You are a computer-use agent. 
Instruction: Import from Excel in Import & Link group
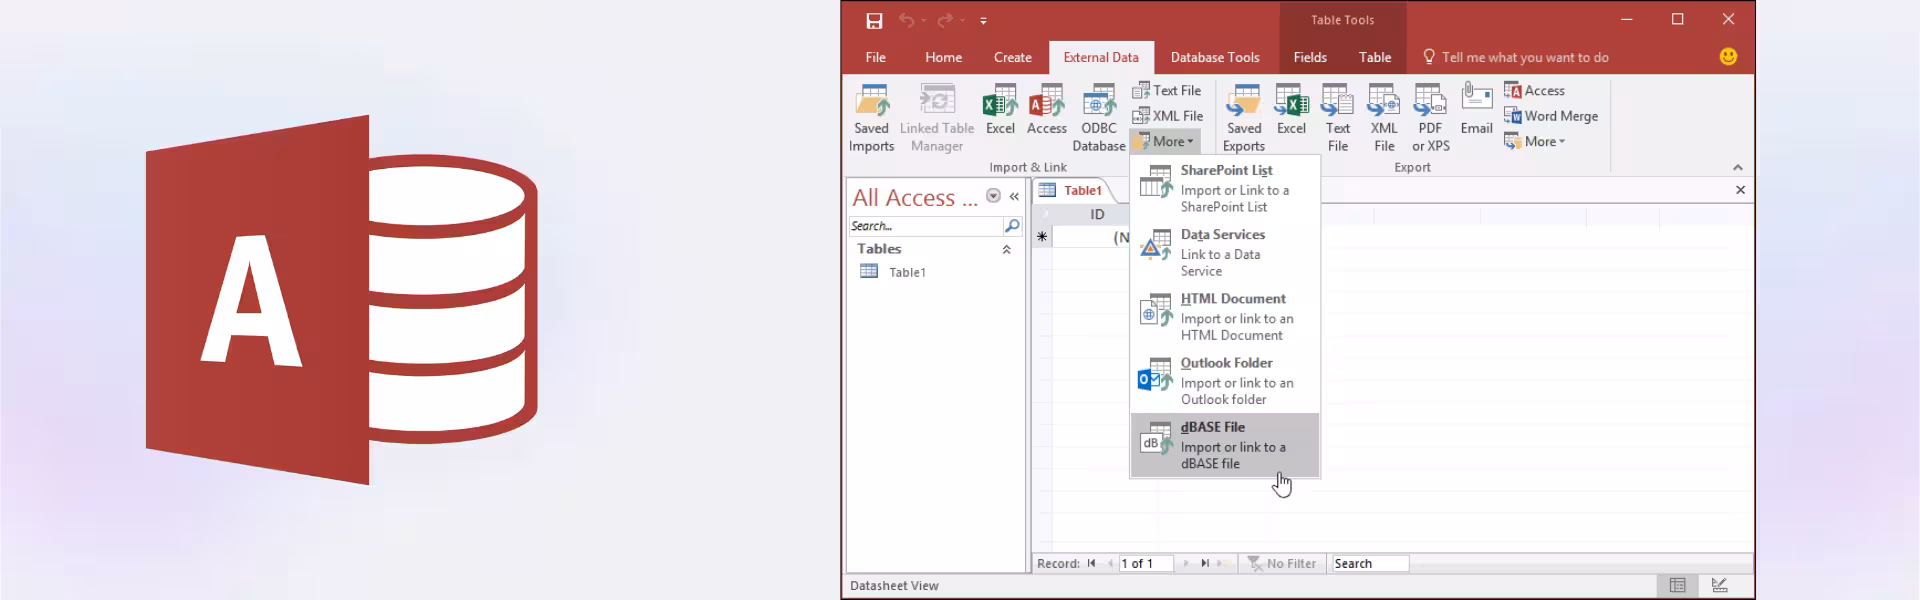point(1000,110)
